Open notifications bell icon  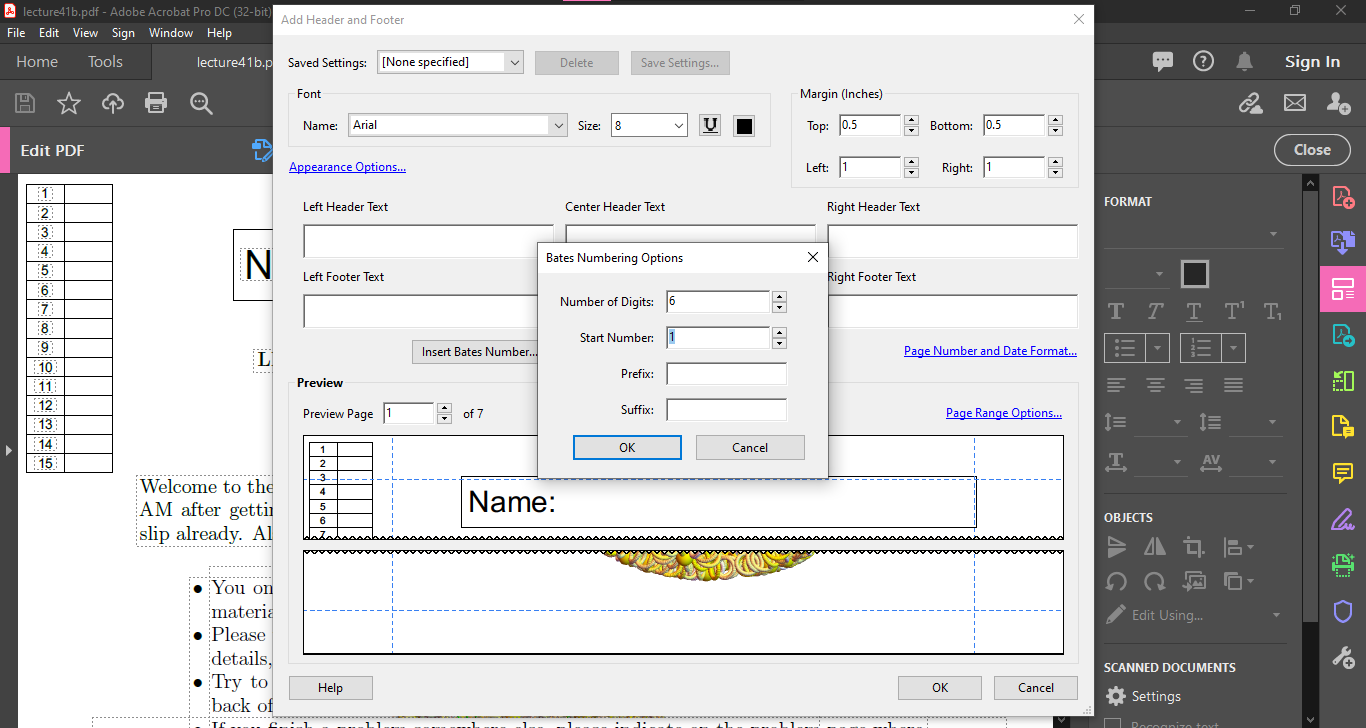pyautogui.click(x=1244, y=62)
